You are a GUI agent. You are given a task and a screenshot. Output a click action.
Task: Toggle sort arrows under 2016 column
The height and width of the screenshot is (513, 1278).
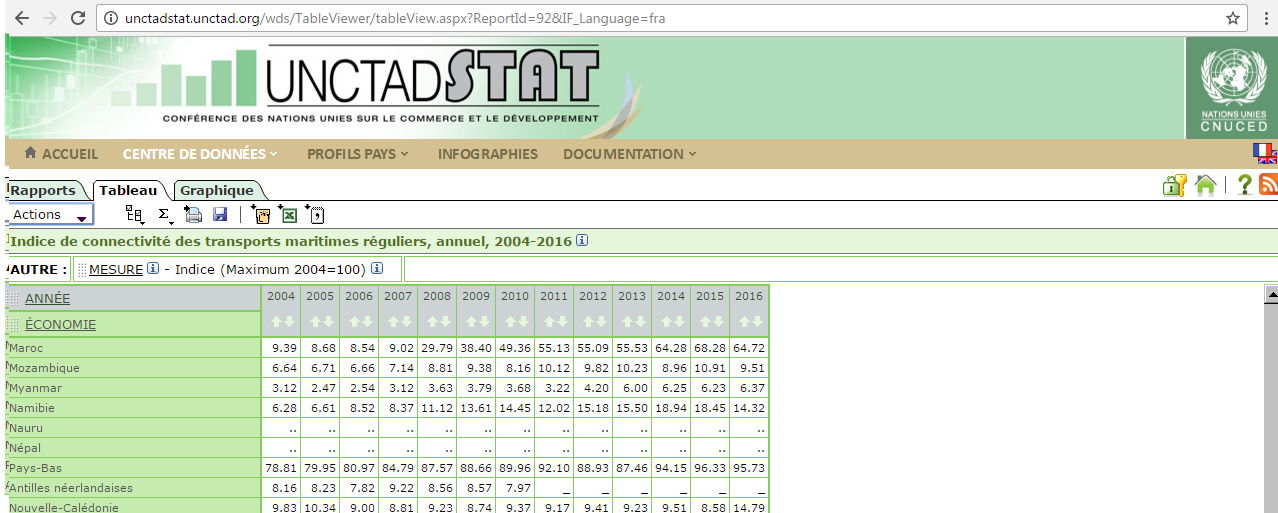pos(749,322)
